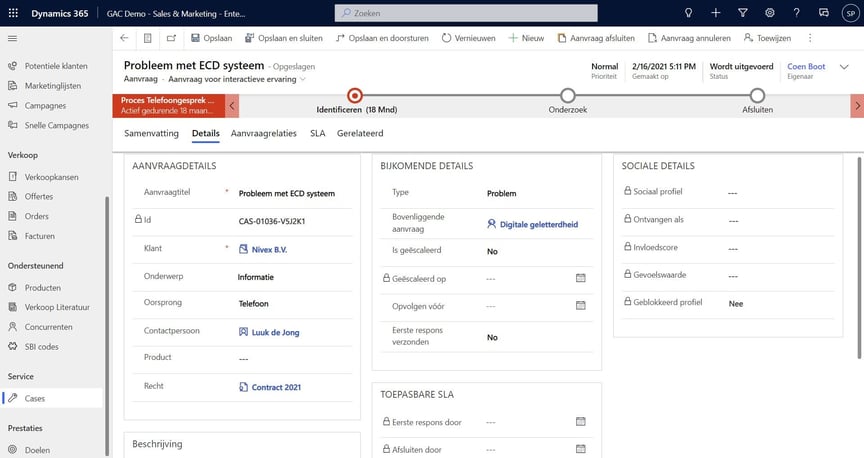Open the help question mark icon

pyautogui.click(x=797, y=13)
